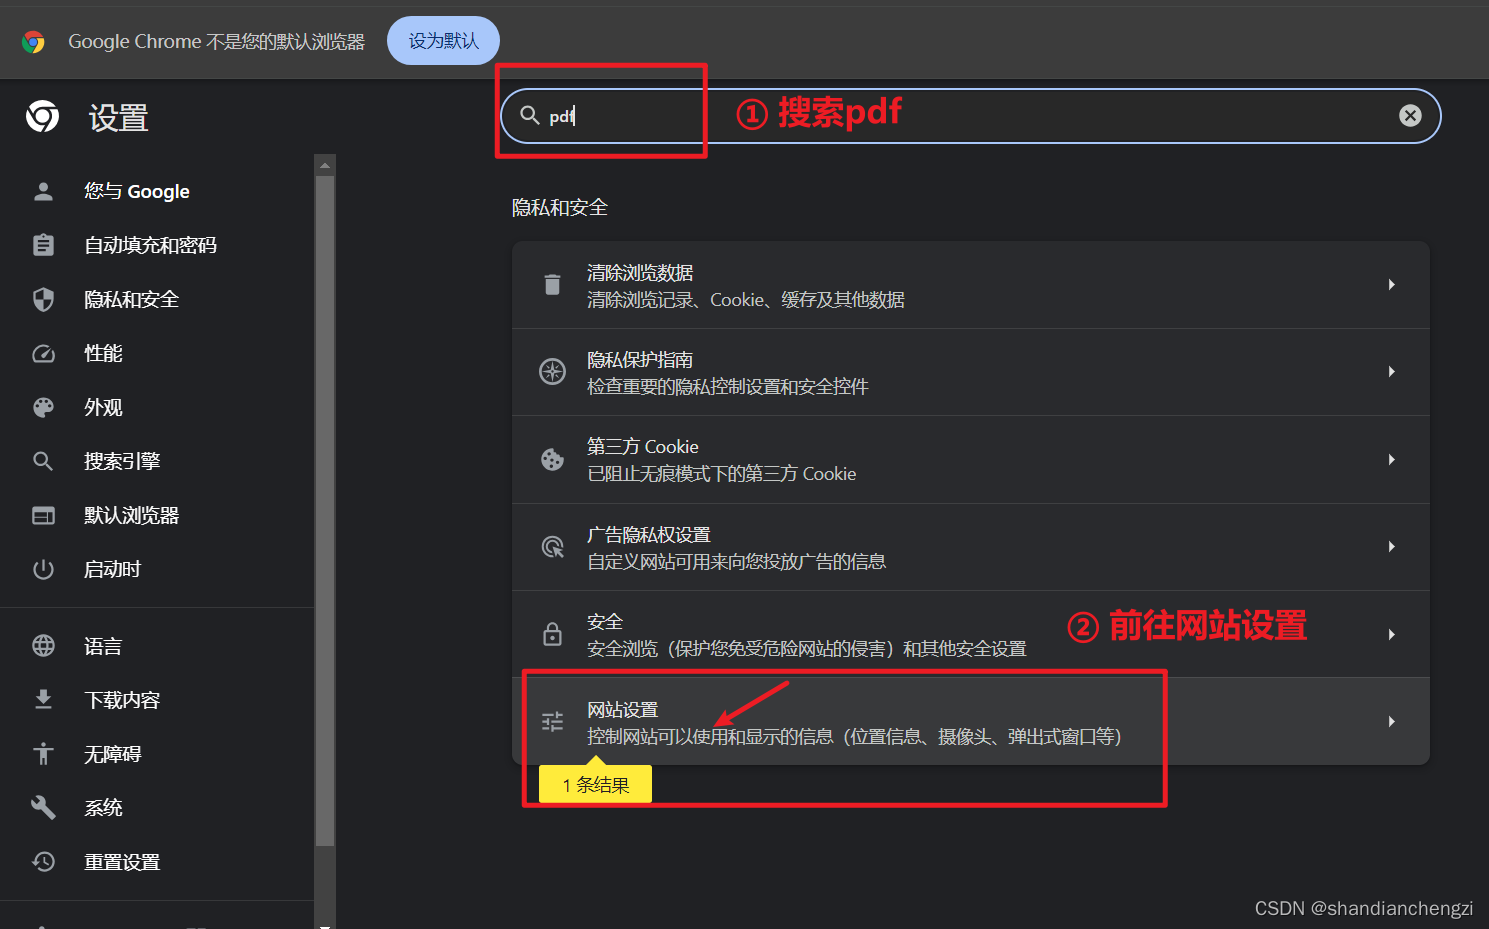This screenshot has height=929, width=1489.
Task: Expand 安全 row with its arrow
Action: [1391, 634]
